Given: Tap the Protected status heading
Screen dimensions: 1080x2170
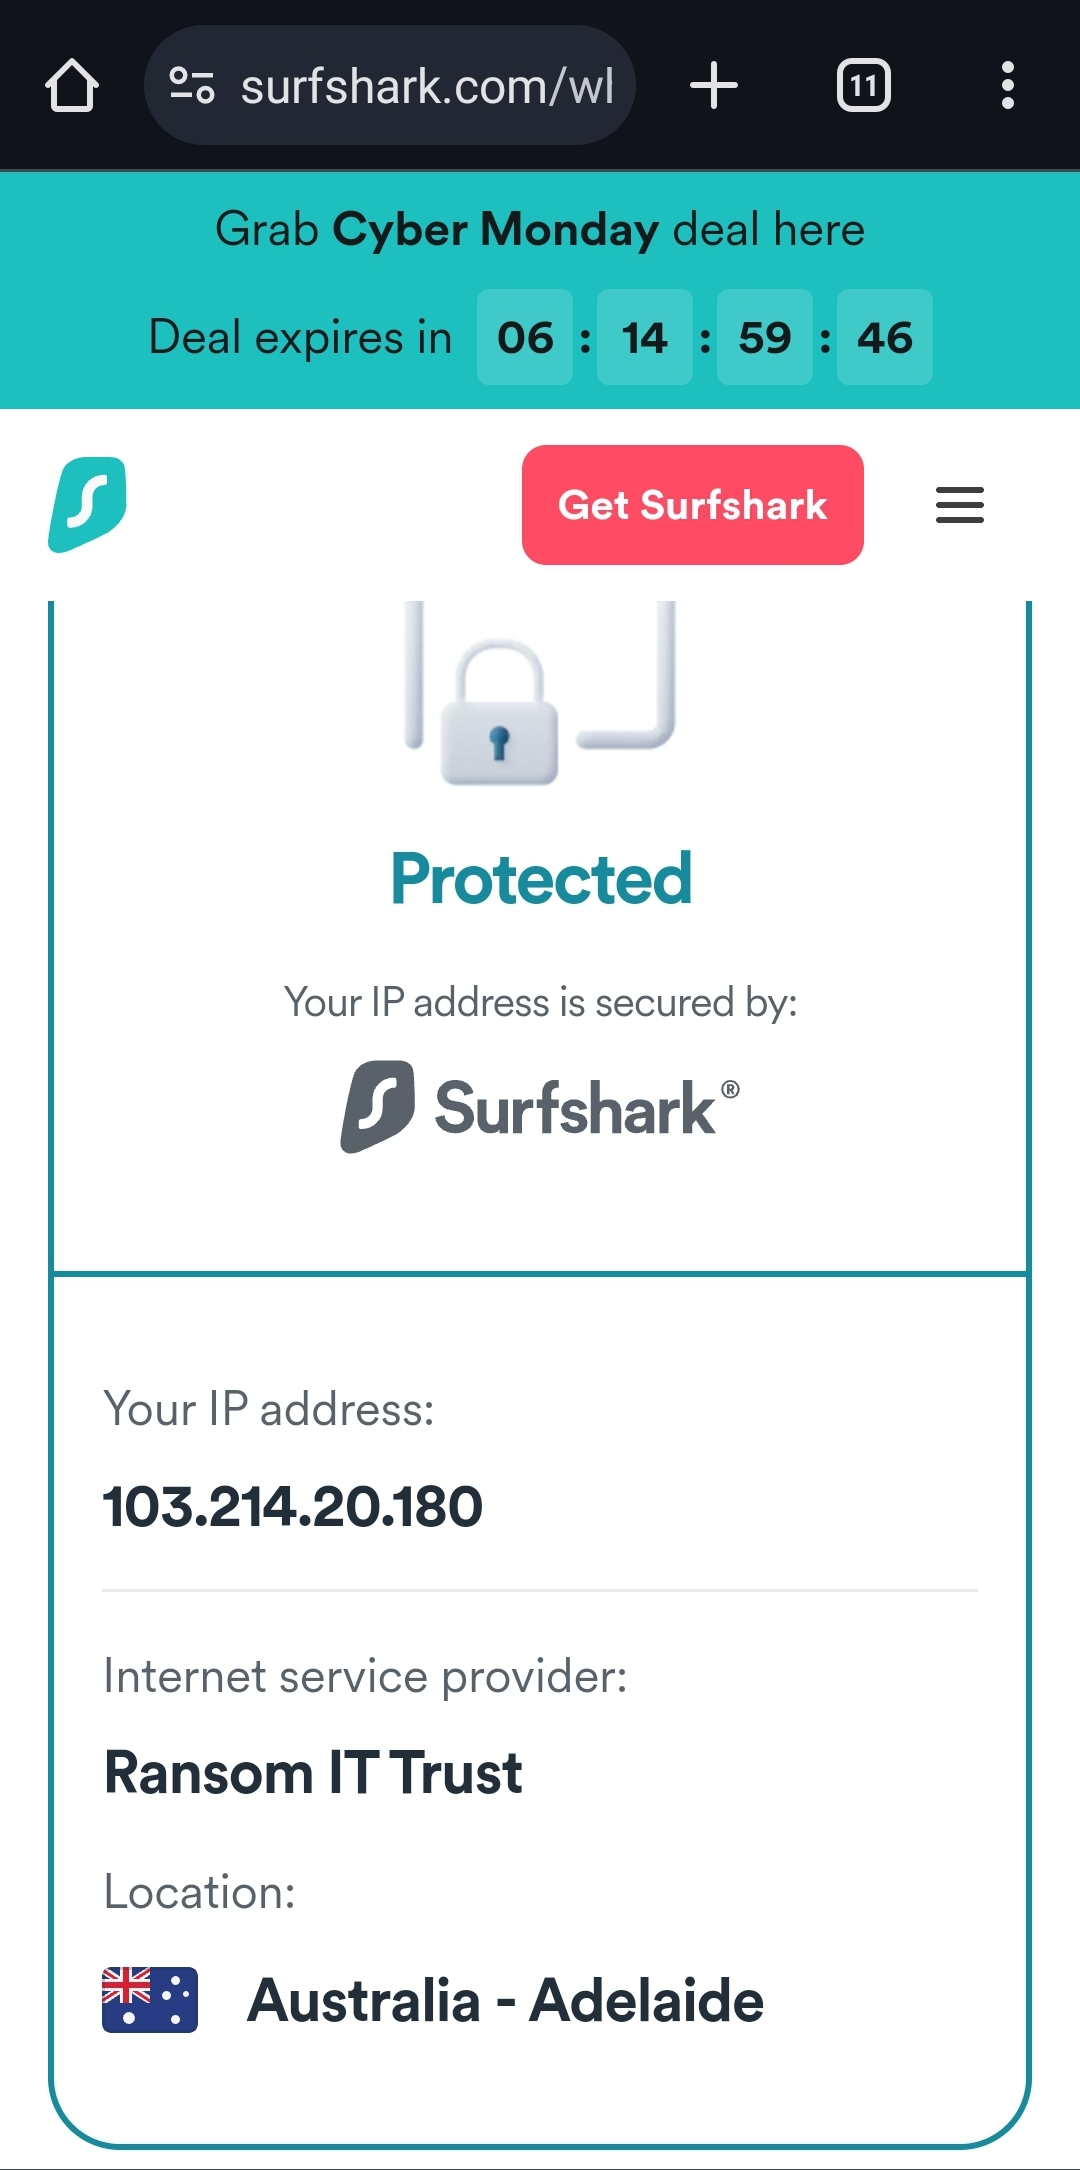Looking at the screenshot, I should [x=541, y=878].
